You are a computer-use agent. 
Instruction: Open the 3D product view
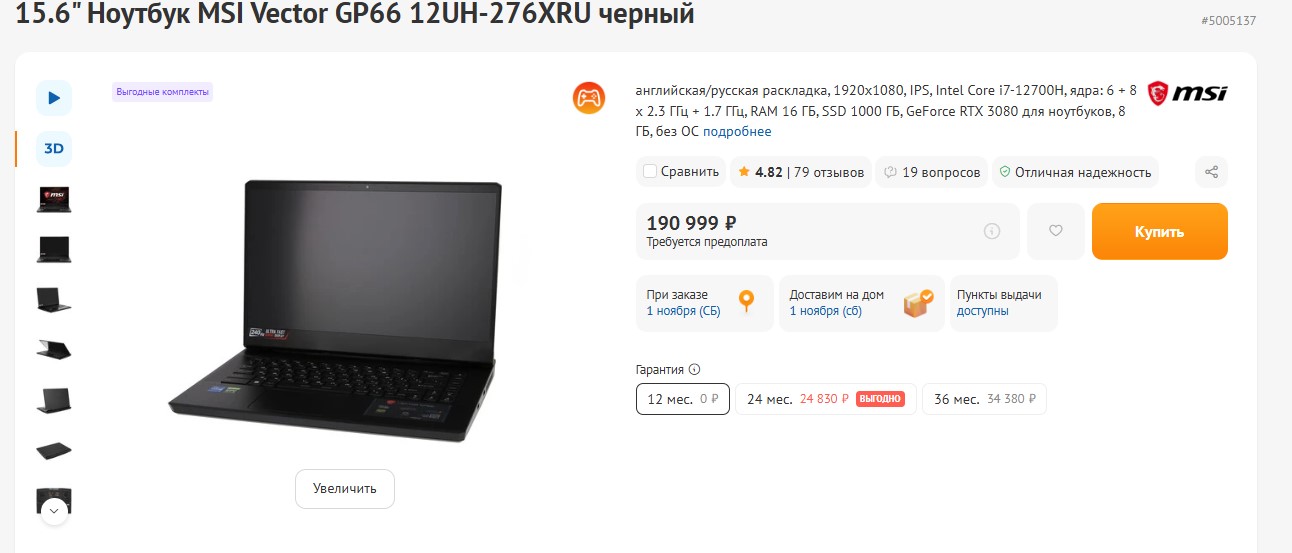point(54,149)
